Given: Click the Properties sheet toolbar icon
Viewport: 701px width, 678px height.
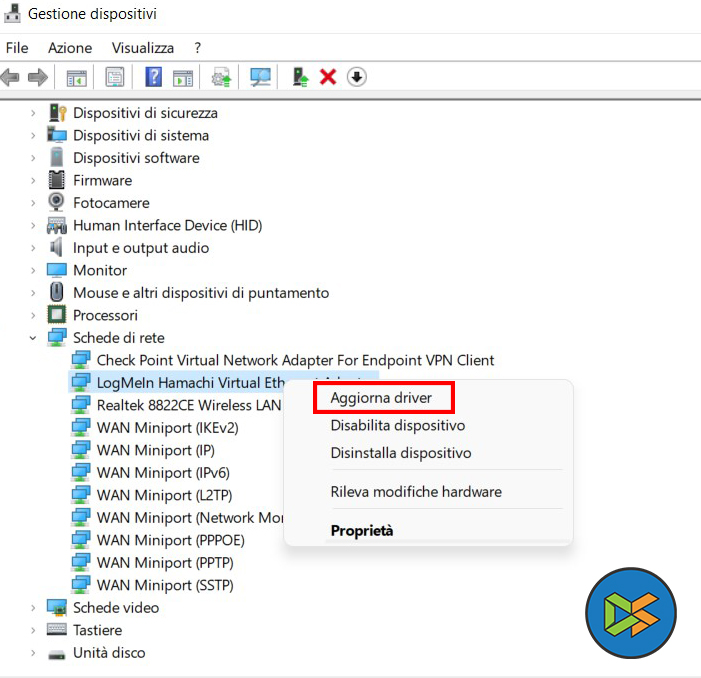Looking at the screenshot, I should pos(115,77).
